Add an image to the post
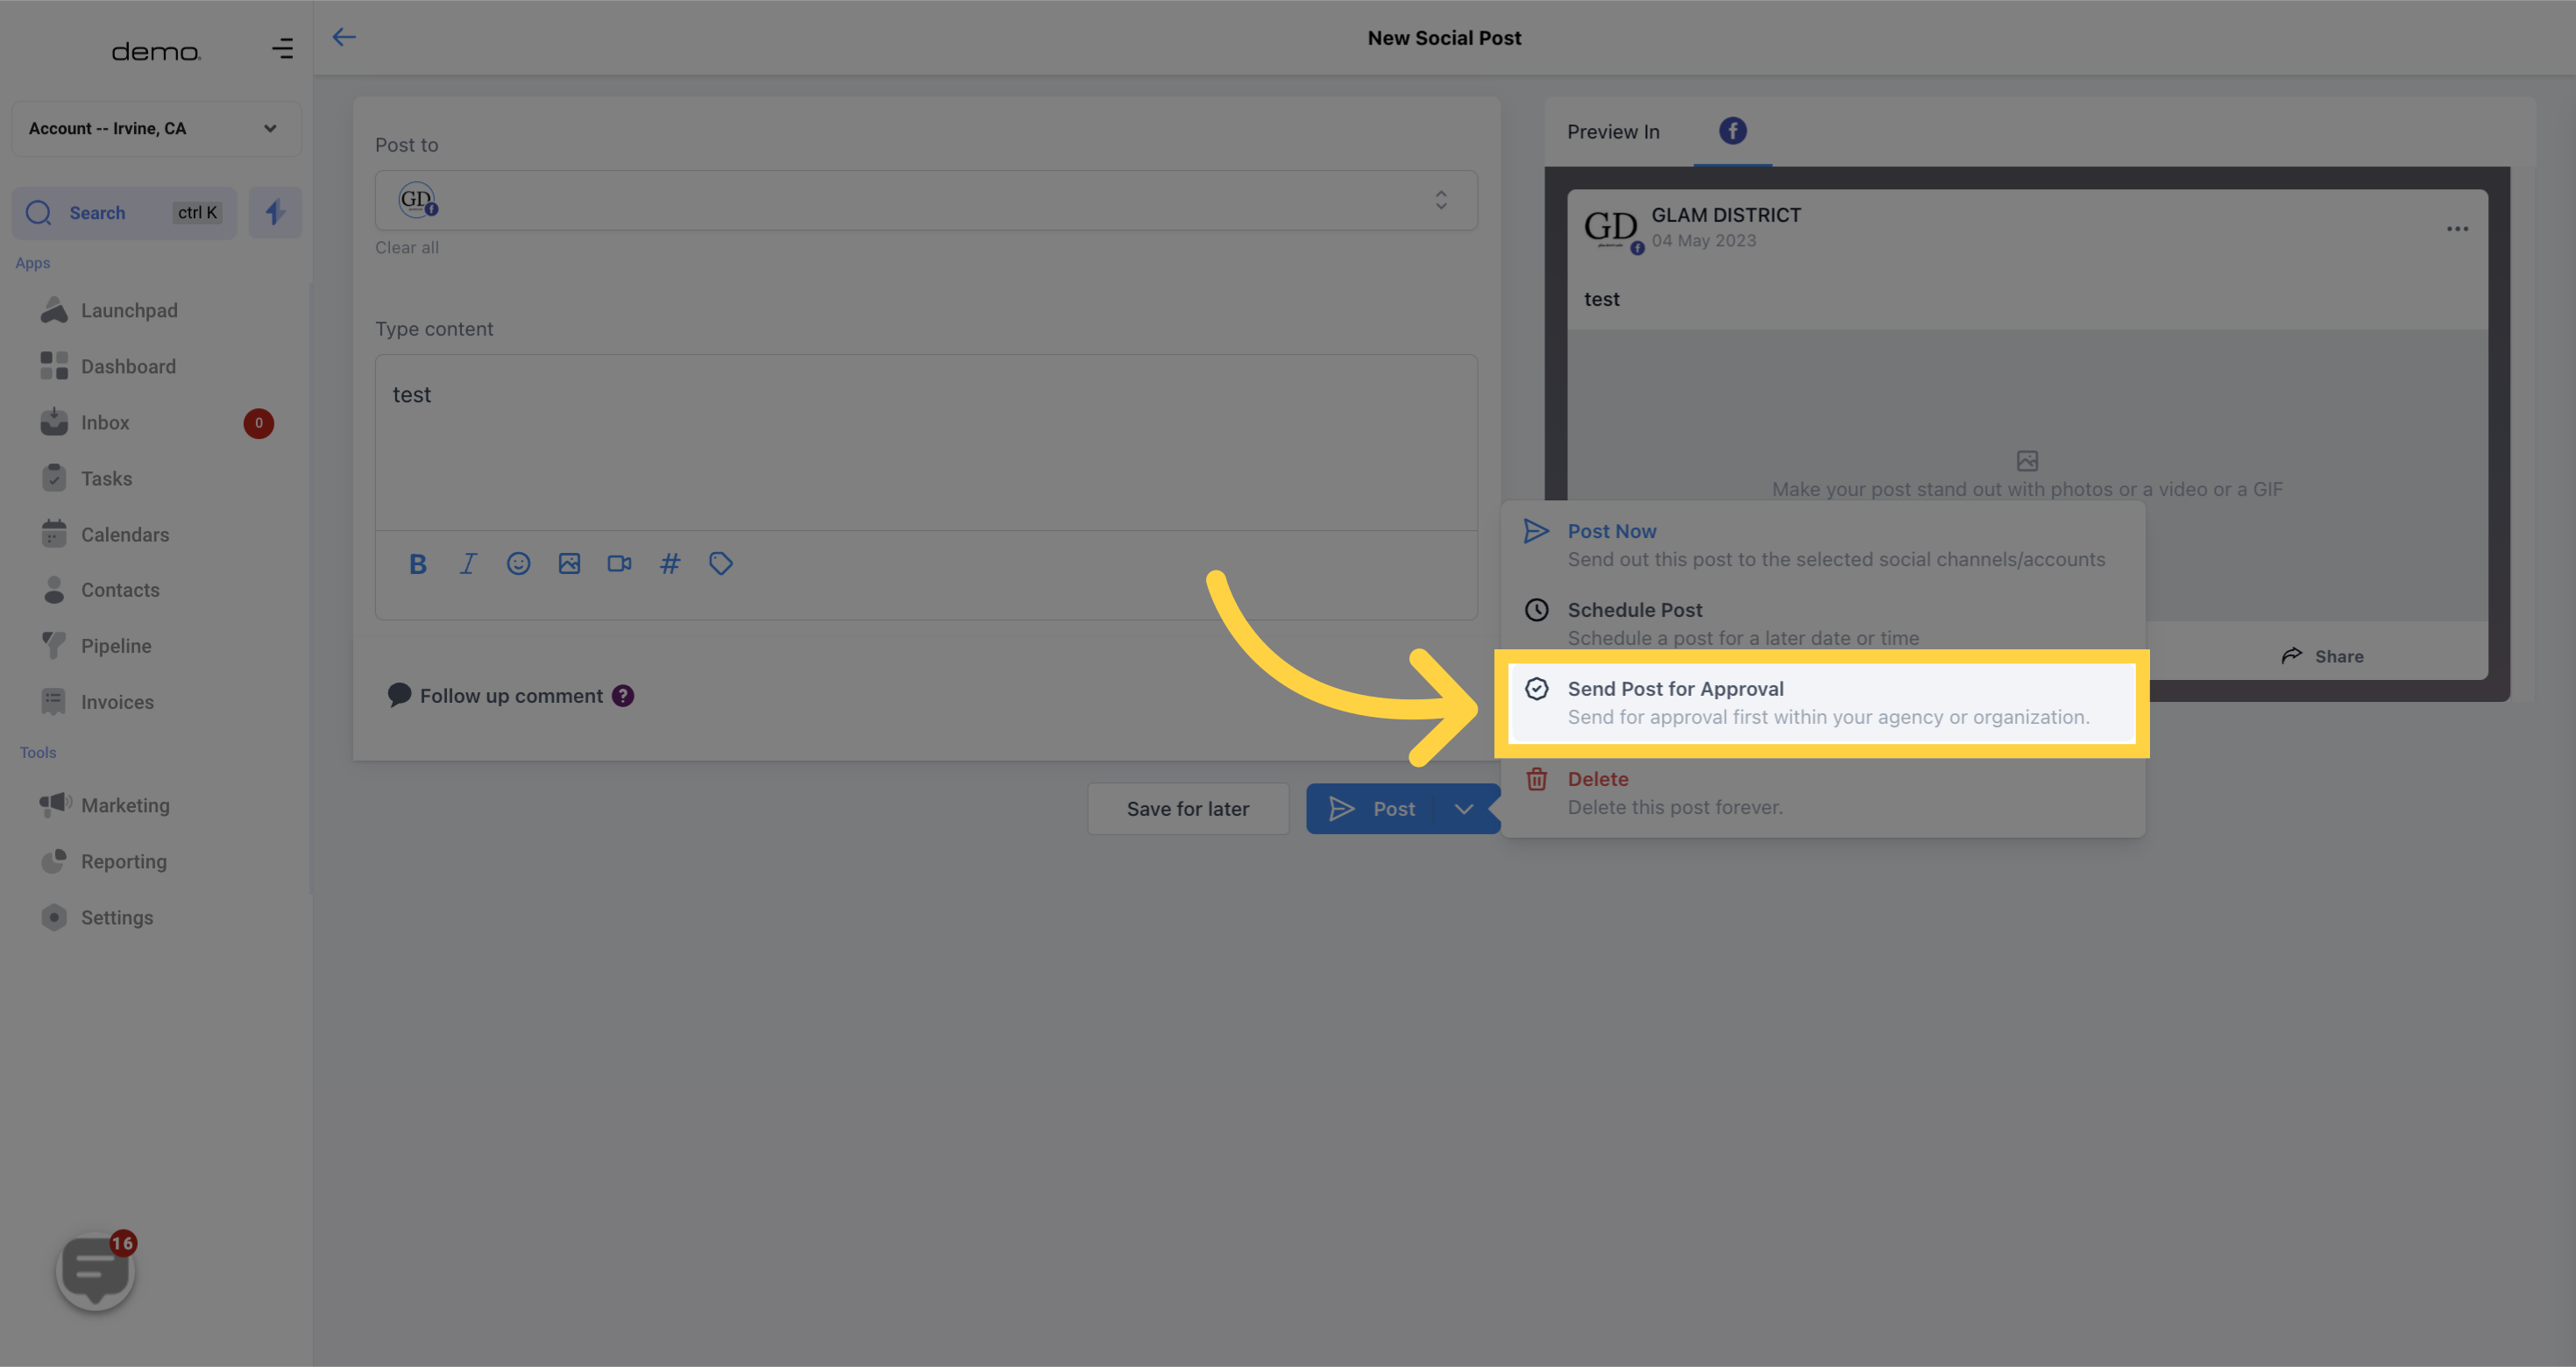Viewport: 2576px width, 1367px height. tap(569, 564)
